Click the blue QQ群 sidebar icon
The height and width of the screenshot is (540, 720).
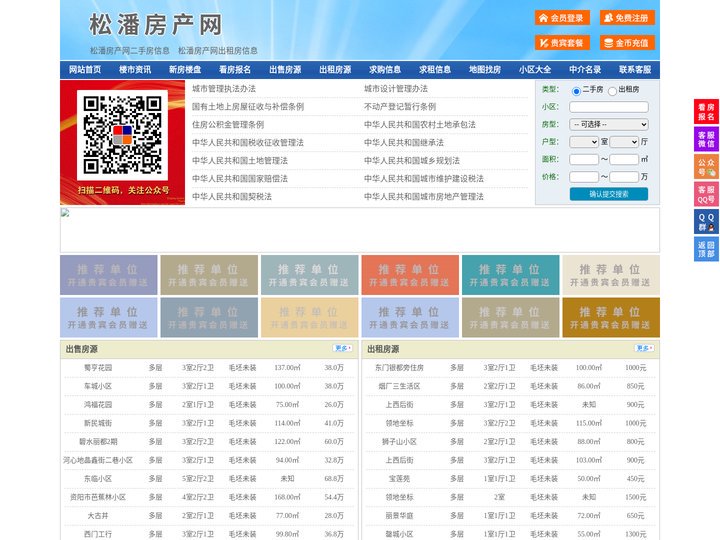point(706,222)
